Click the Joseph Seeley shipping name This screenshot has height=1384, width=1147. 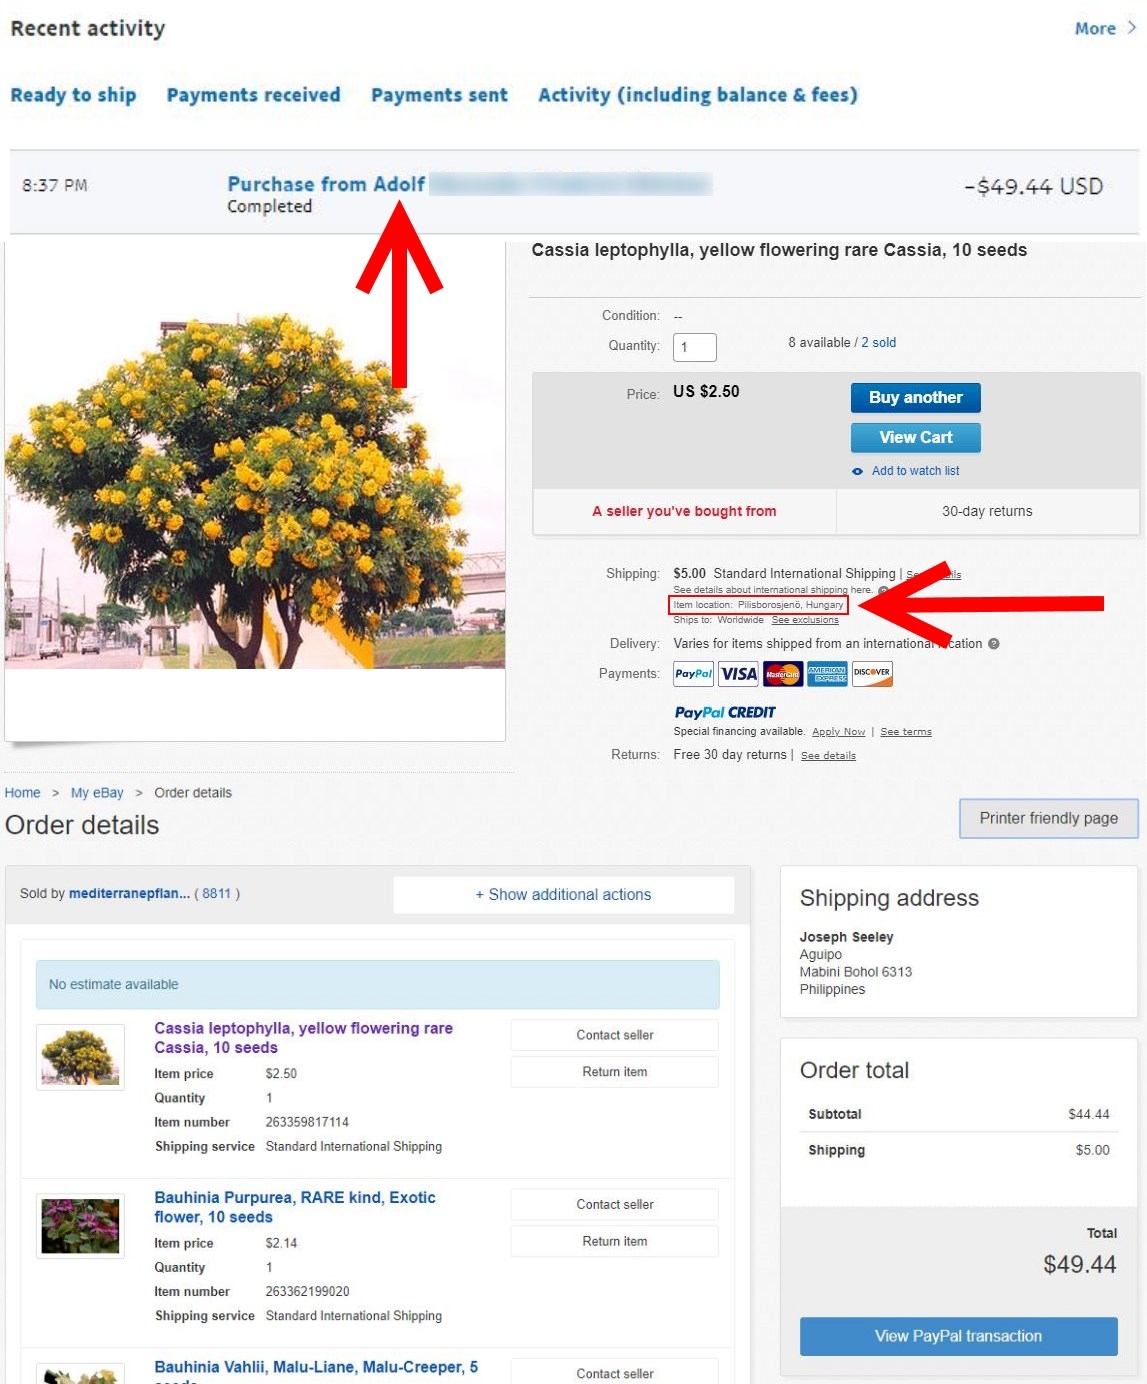[x=846, y=937]
